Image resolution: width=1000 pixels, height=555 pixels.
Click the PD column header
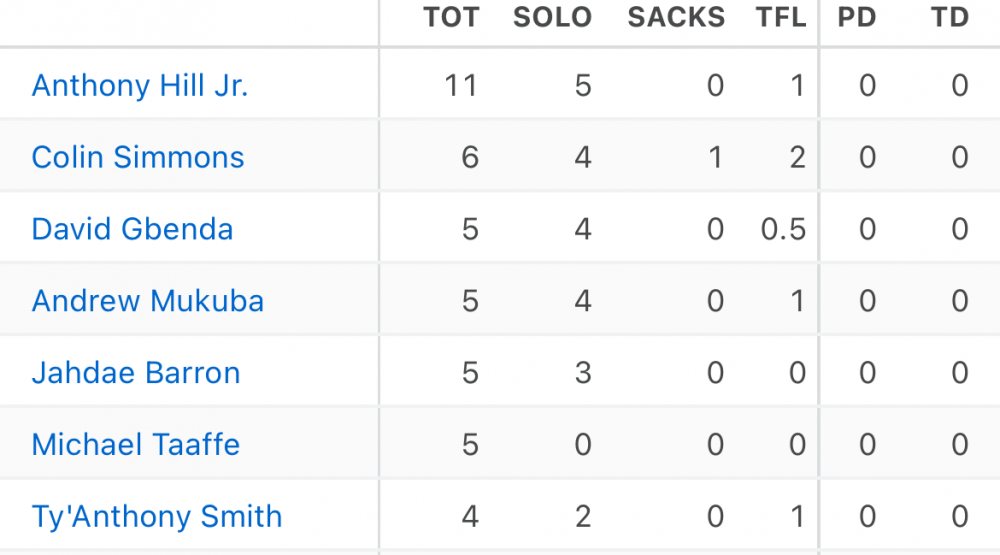pyautogui.click(x=857, y=18)
